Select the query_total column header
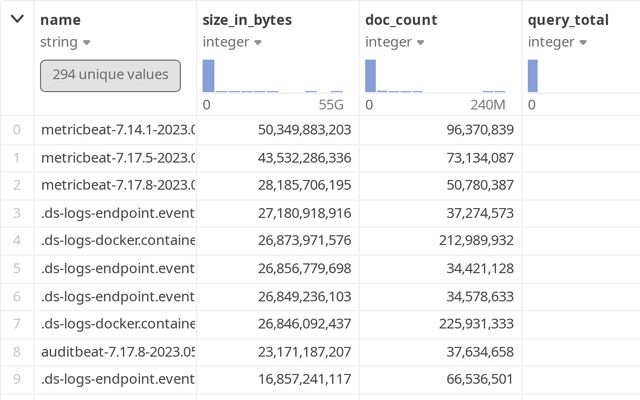 [567, 19]
